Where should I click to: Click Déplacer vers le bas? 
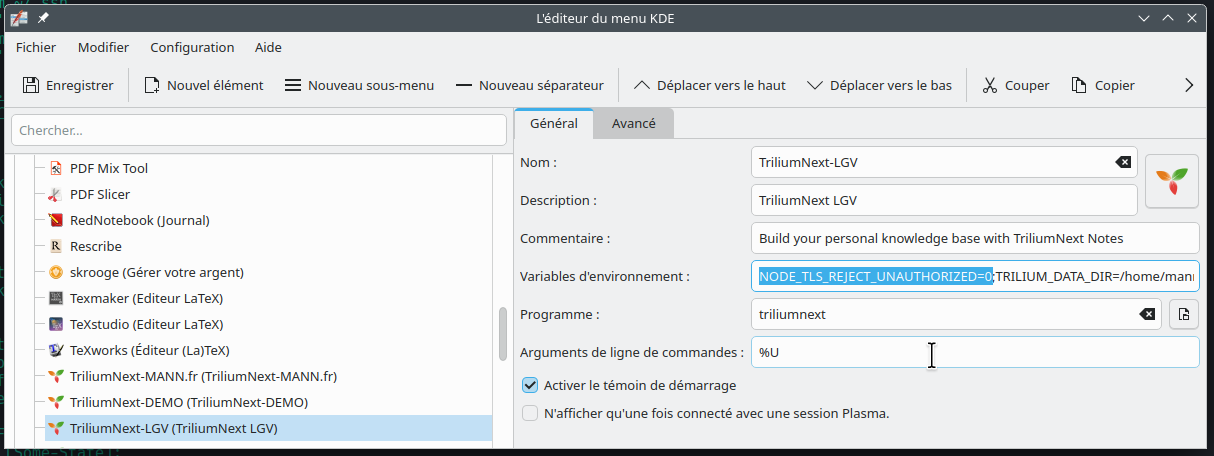click(x=880, y=85)
